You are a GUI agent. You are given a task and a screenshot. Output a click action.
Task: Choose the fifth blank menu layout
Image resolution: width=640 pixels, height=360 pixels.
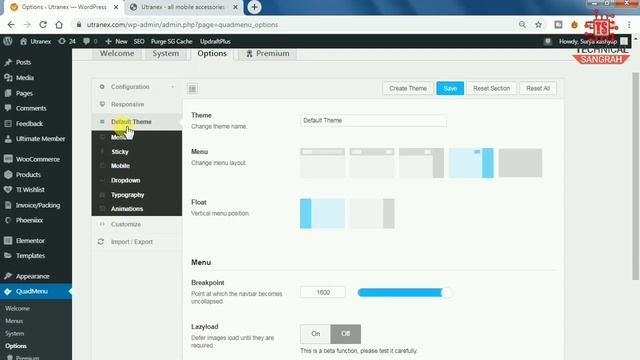[x=520, y=163]
